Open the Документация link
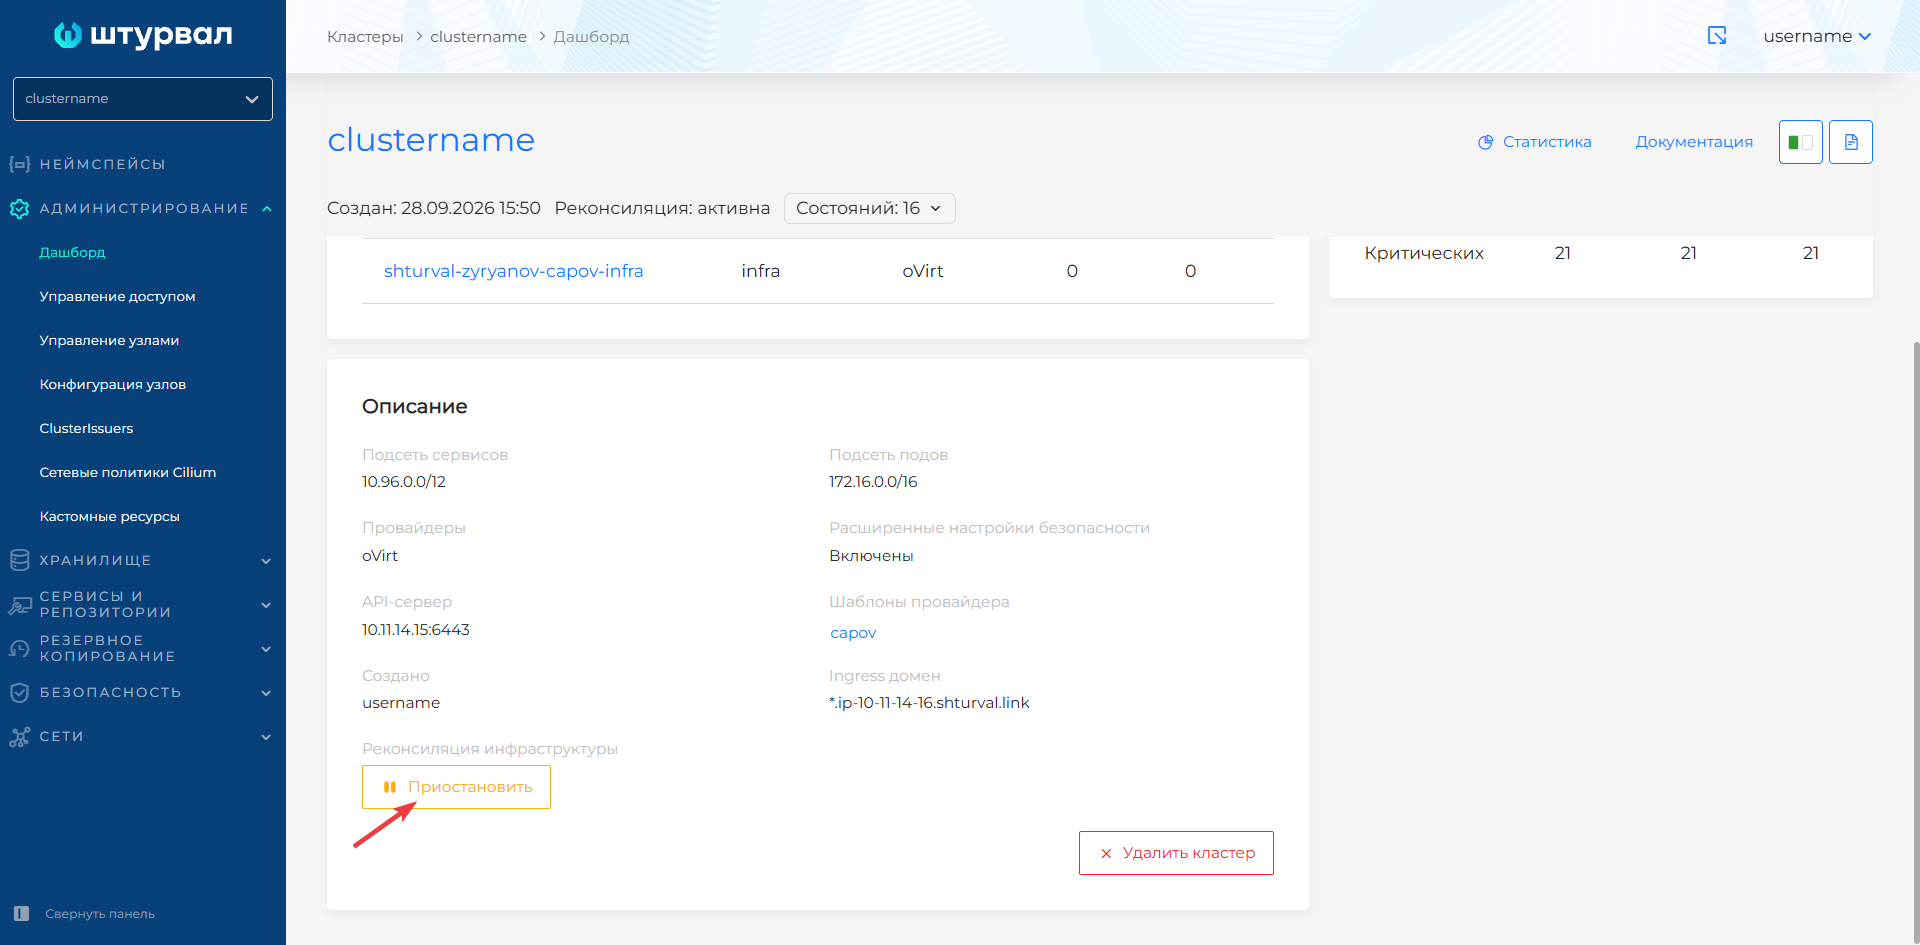1920x945 pixels. pos(1694,142)
